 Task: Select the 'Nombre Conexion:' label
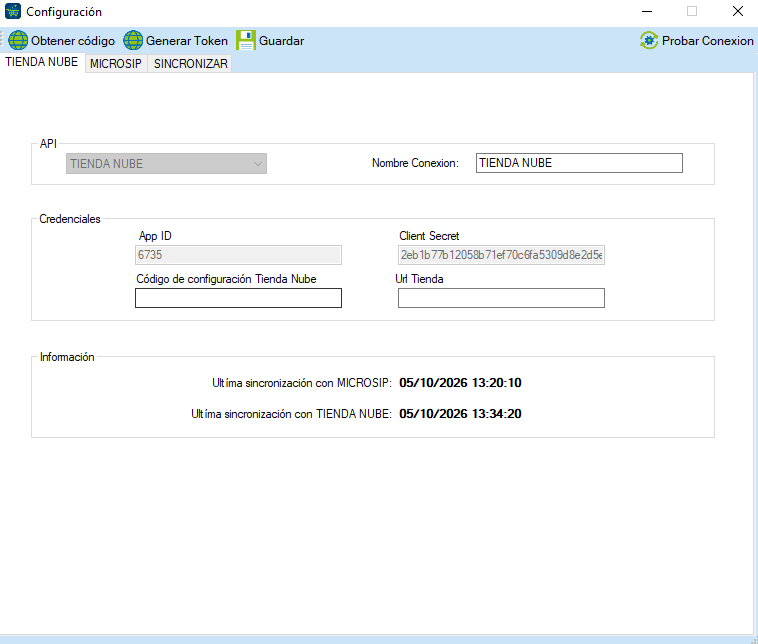tap(415, 163)
